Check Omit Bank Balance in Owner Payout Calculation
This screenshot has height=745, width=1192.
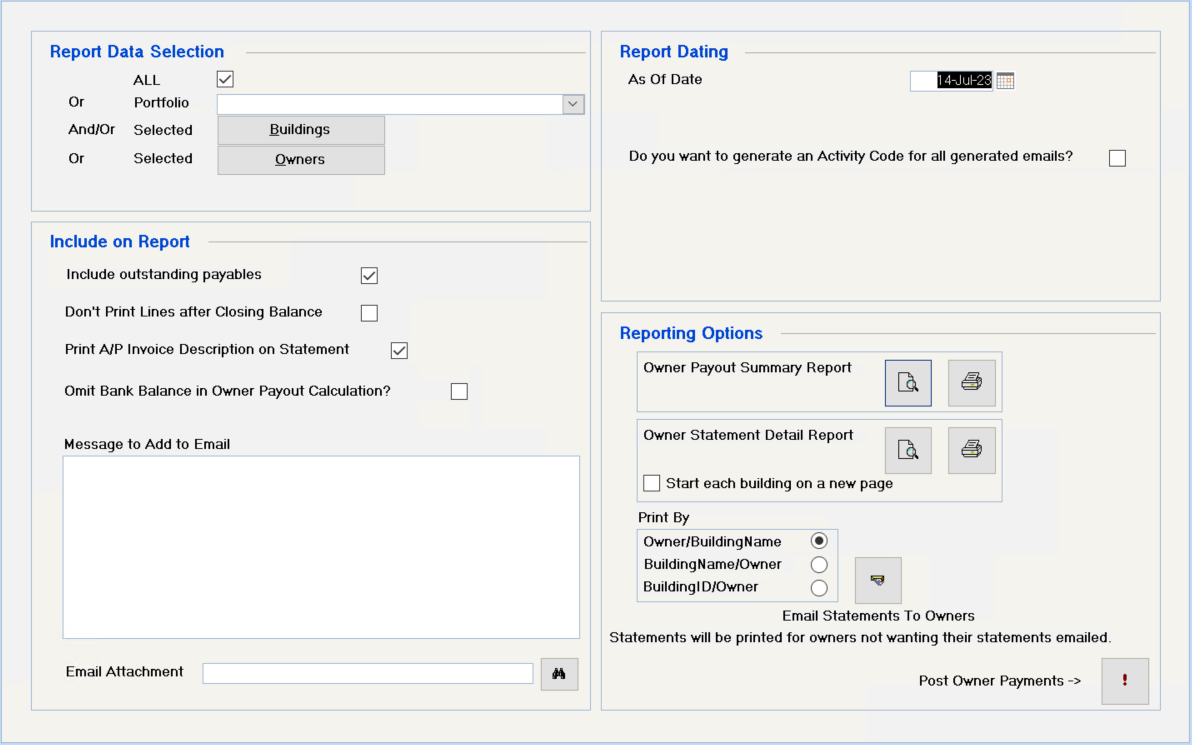point(459,392)
